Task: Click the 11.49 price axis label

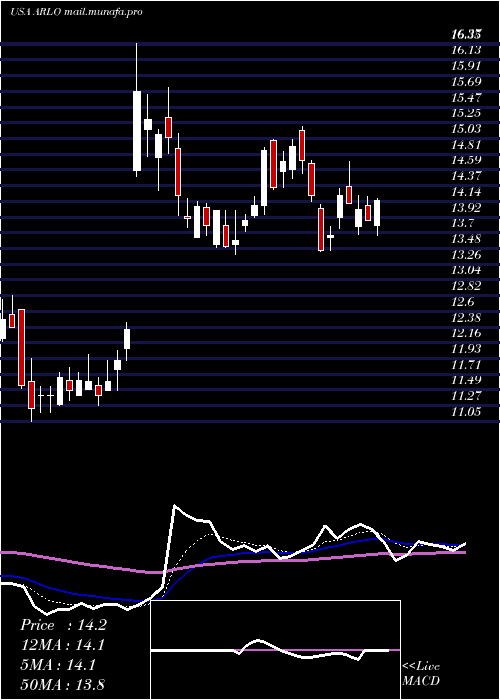Action: (467, 380)
